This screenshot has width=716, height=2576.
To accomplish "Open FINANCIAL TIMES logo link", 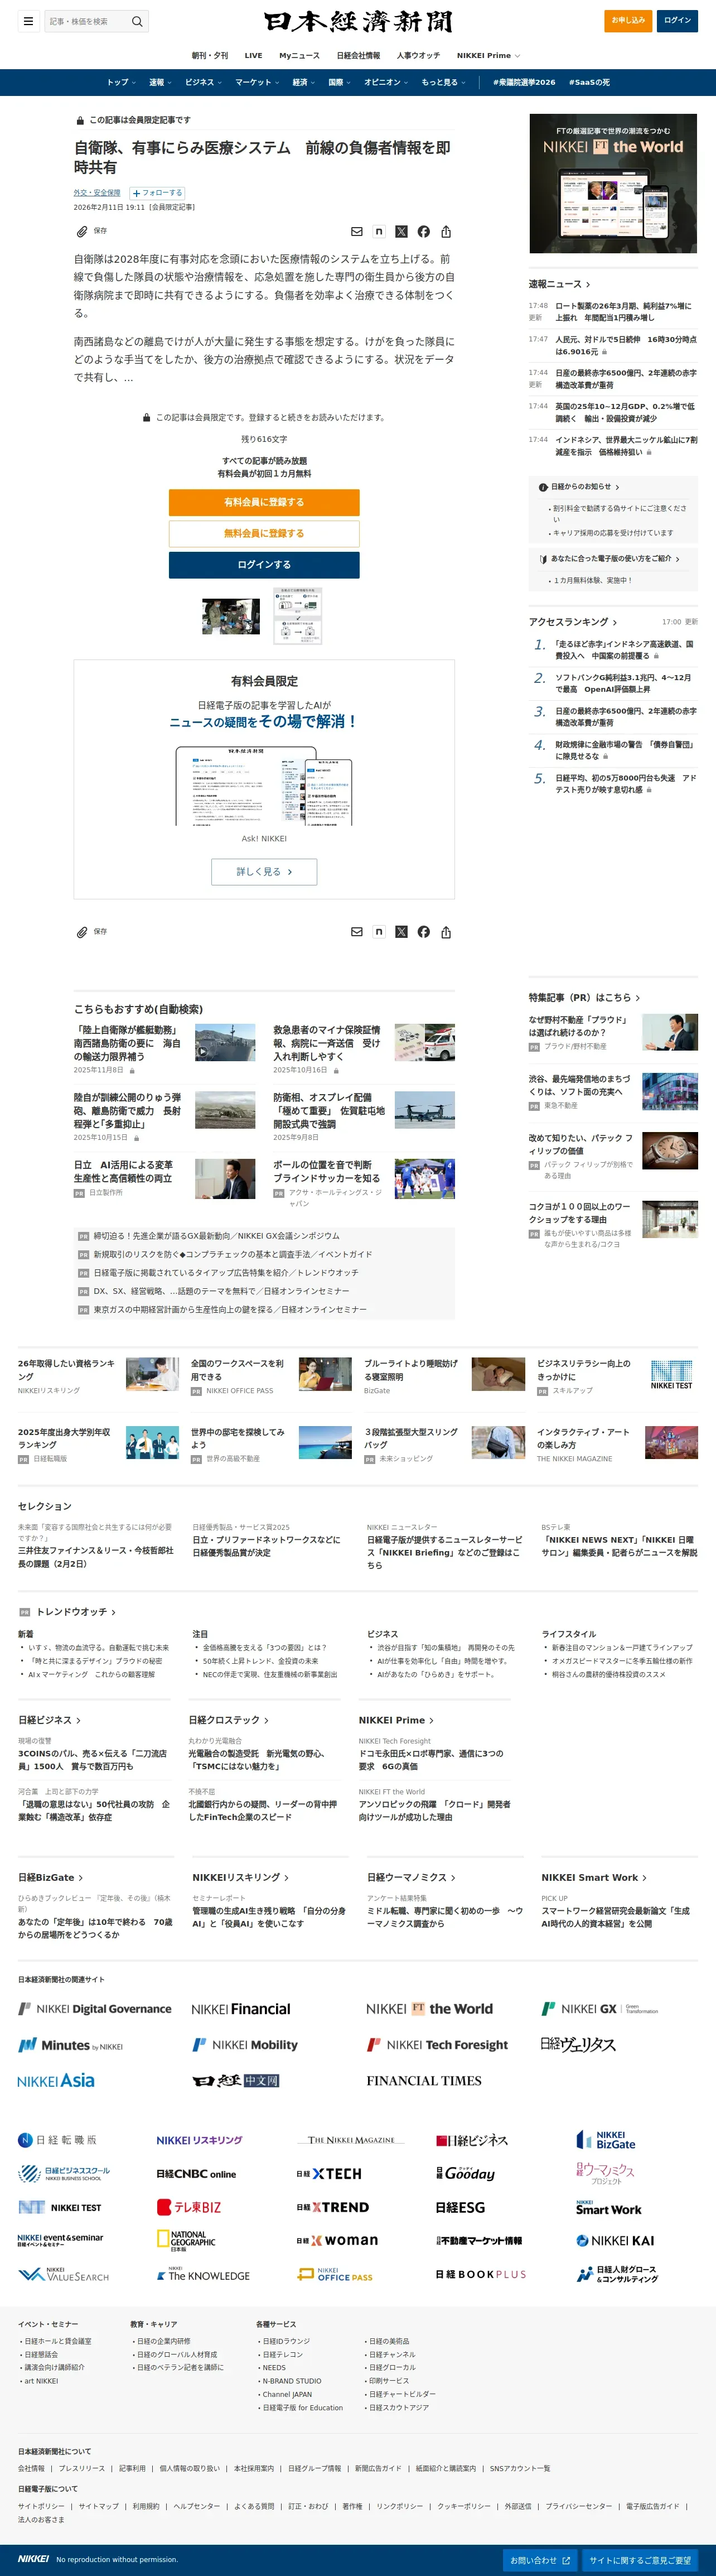I will (424, 2080).
